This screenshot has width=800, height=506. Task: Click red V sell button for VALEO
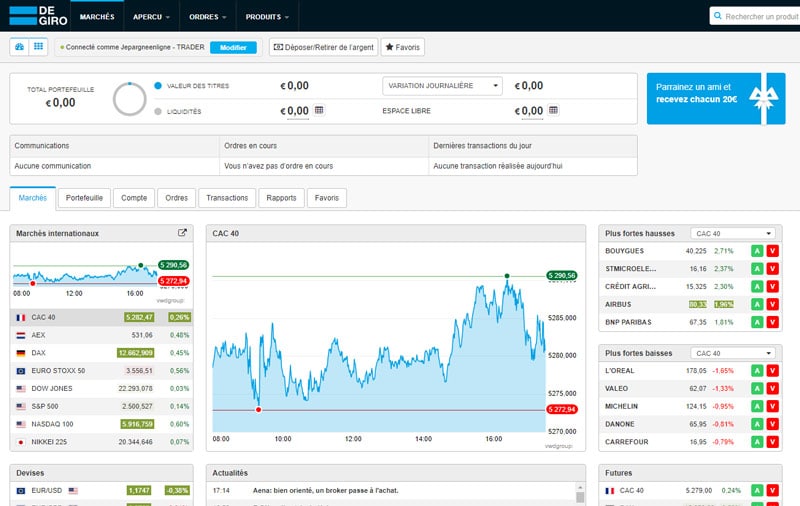pos(772,389)
